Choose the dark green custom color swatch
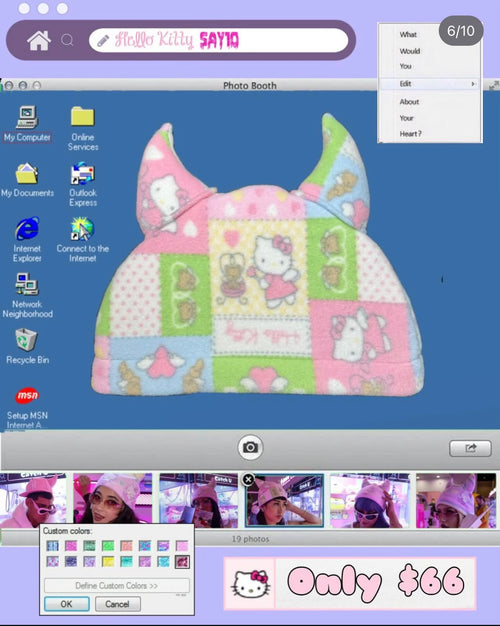This screenshot has width=500, height=626. pyautogui.click(x=89, y=546)
